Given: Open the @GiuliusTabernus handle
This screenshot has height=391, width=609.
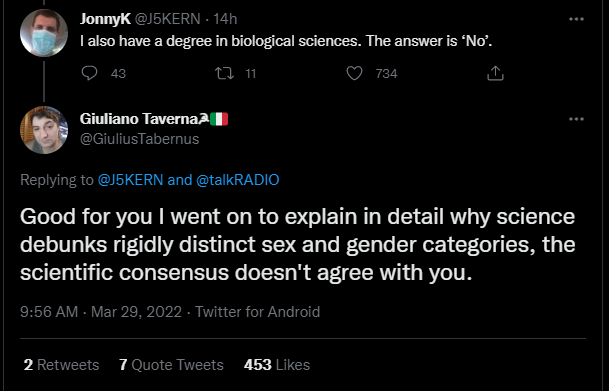Looking at the screenshot, I should pyautogui.click(x=139, y=139).
